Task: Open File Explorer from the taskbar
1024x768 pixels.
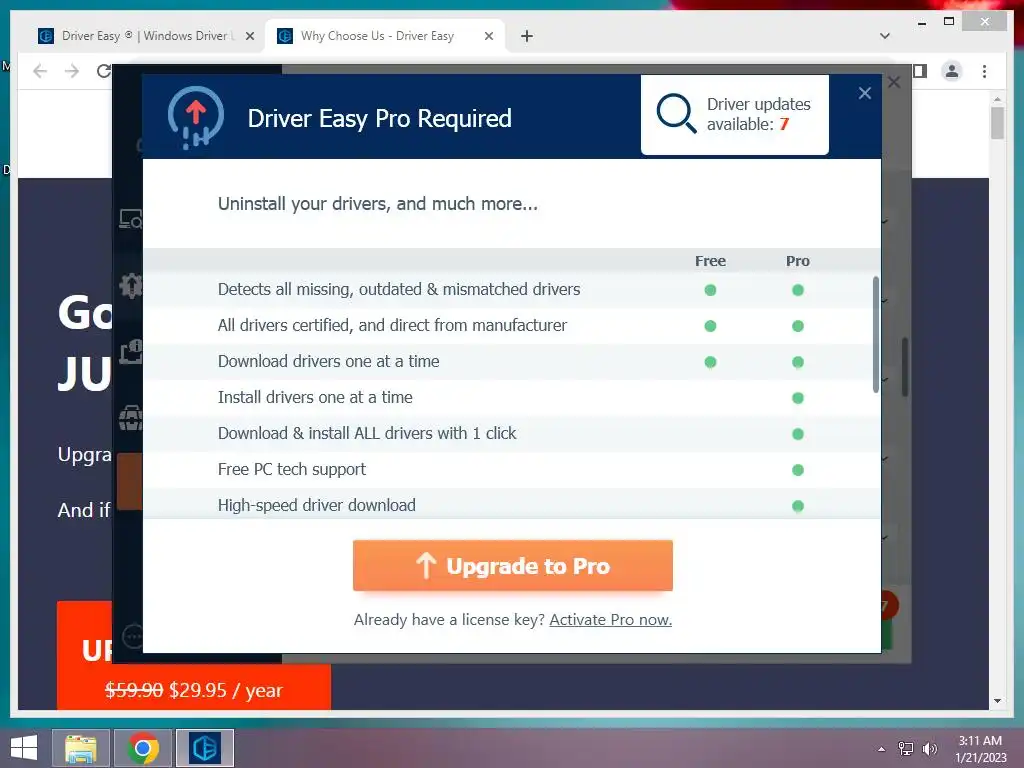Action: tap(80, 748)
